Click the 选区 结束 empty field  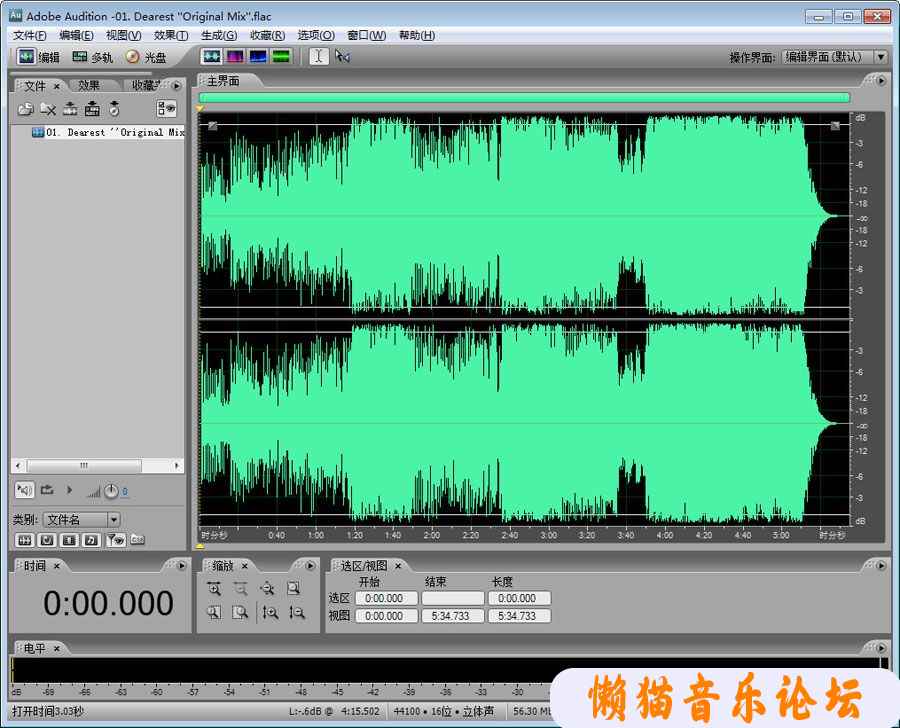click(x=453, y=598)
